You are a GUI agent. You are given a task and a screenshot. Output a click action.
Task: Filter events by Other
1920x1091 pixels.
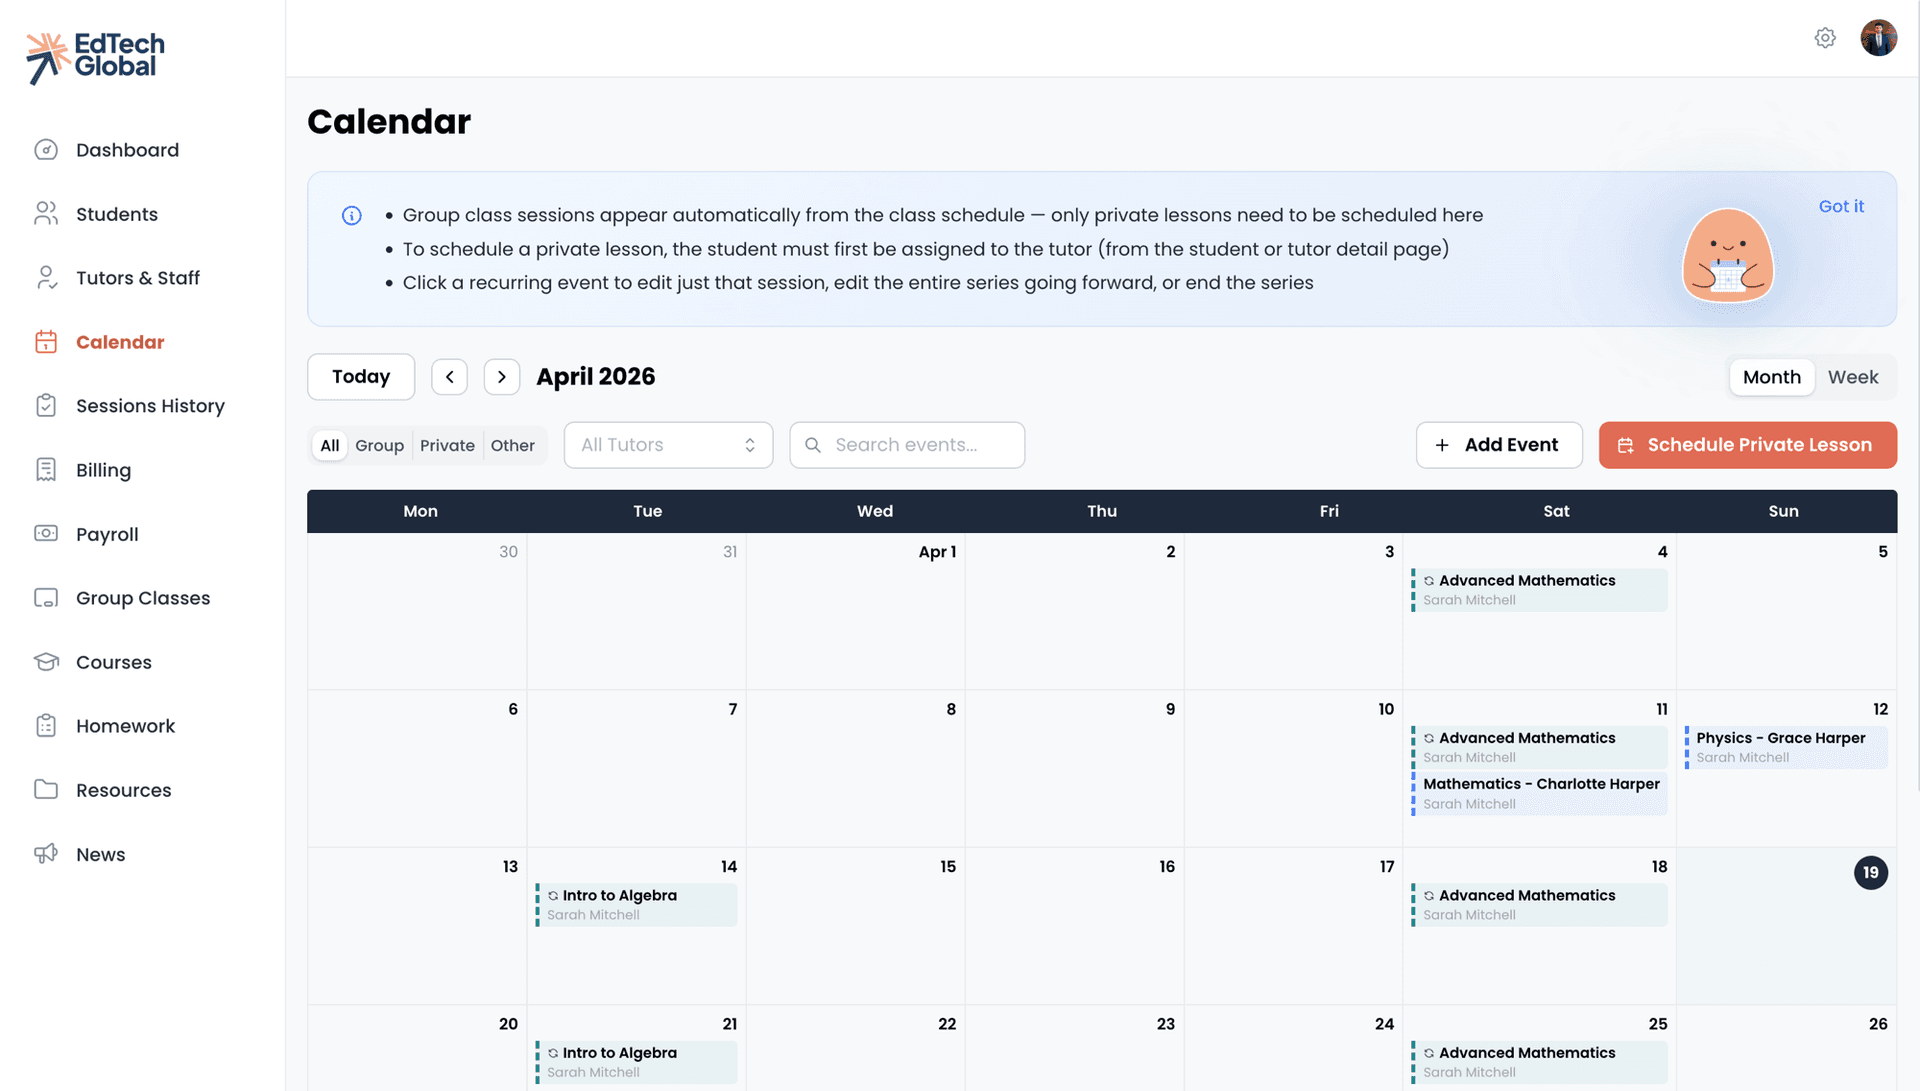(513, 445)
